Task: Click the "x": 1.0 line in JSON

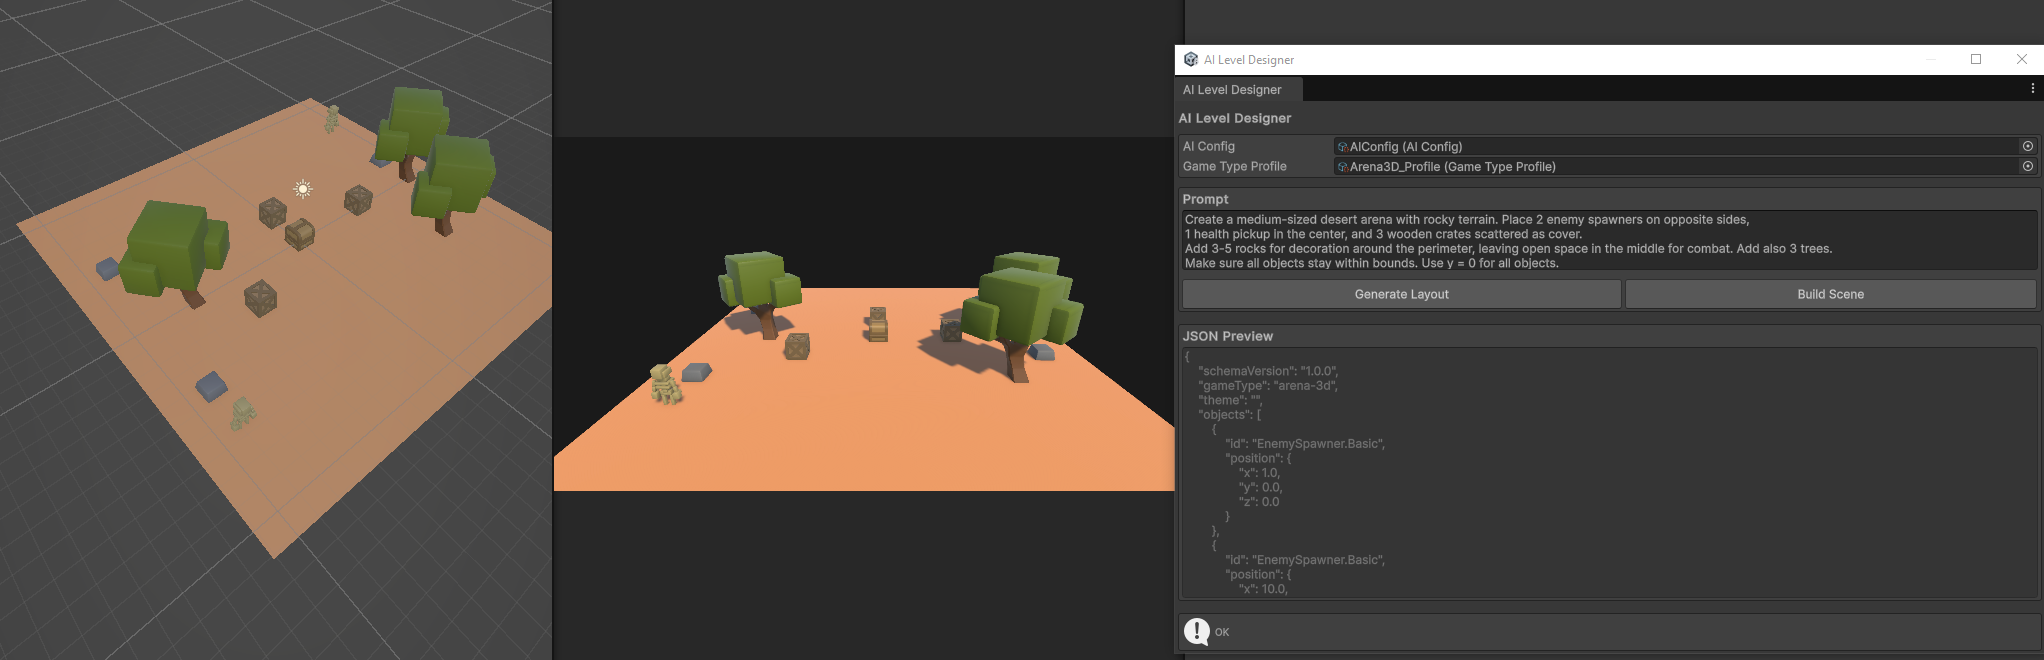Action: point(1259,473)
